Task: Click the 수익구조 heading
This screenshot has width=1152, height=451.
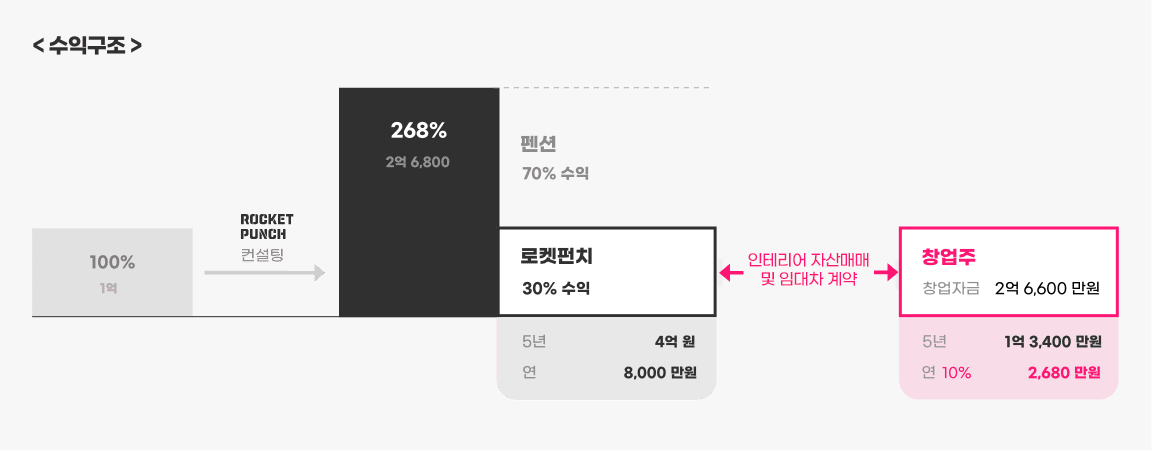Action: coord(87,46)
